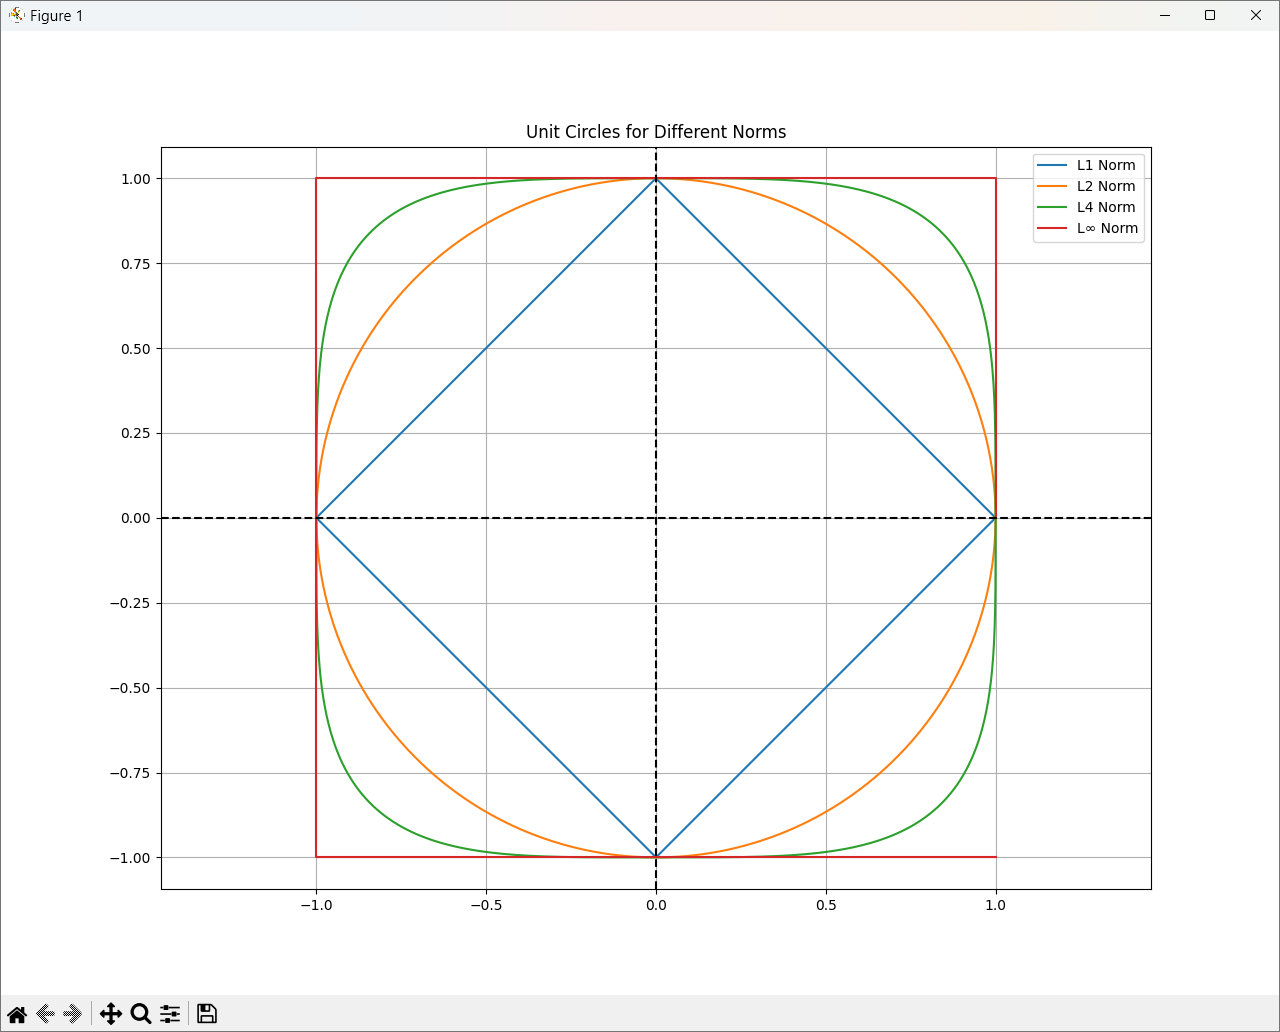Select the L4 Norm legend label
The width and height of the screenshot is (1280, 1032).
(1106, 208)
